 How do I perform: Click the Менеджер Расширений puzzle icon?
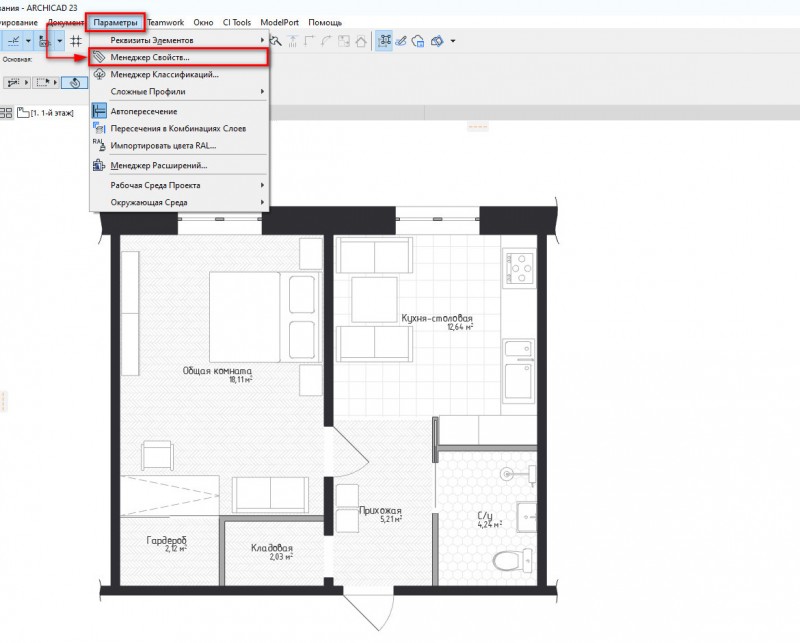(99, 165)
